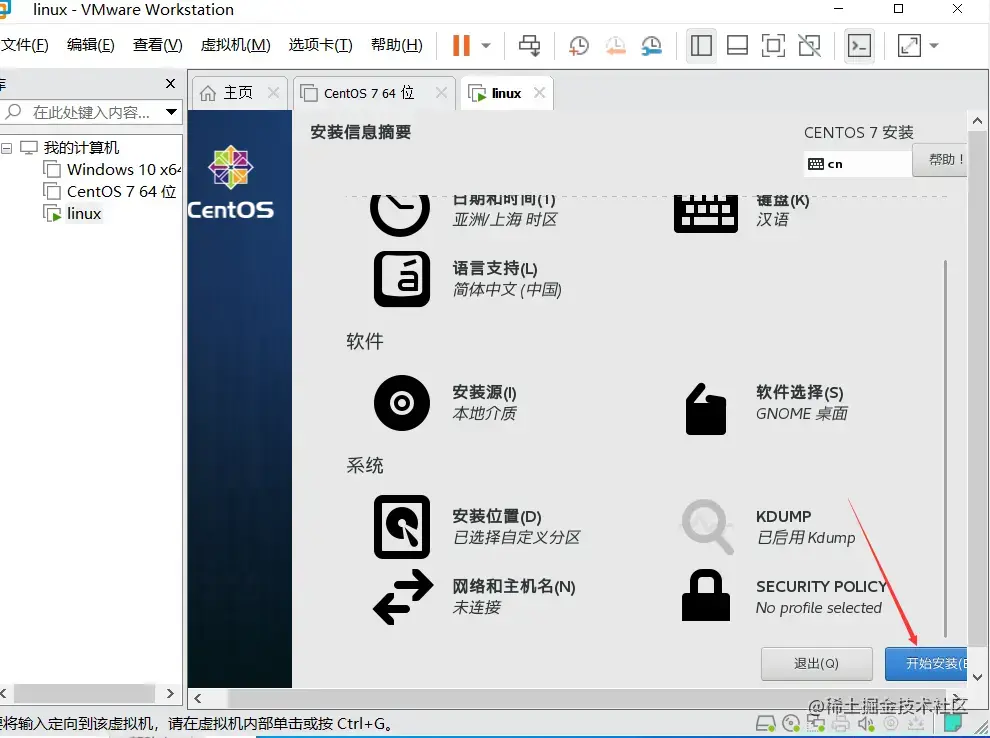The width and height of the screenshot is (990, 738).
Task: Select 我的计算机 in the library tree
Action: 81,148
